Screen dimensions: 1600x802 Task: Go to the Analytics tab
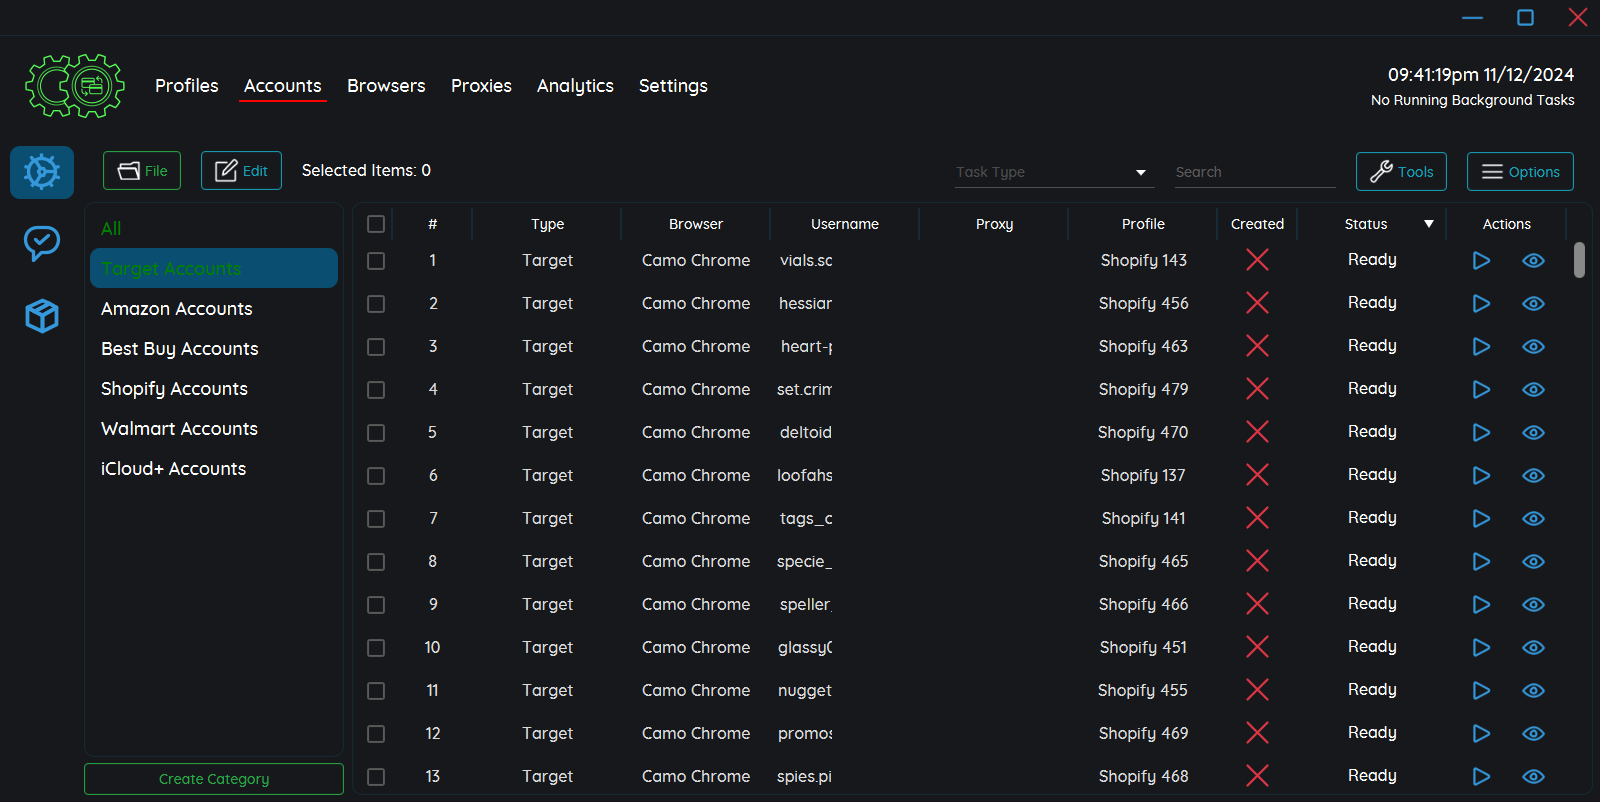pos(575,86)
